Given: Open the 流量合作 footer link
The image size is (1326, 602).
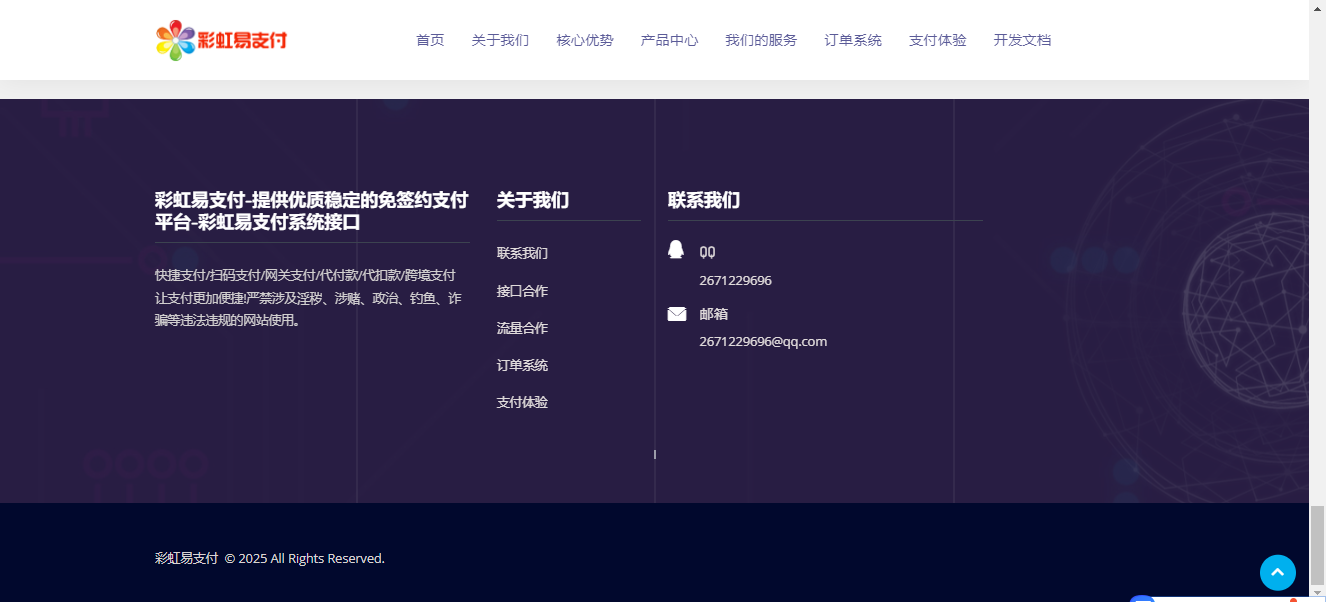Looking at the screenshot, I should pos(522,328).
